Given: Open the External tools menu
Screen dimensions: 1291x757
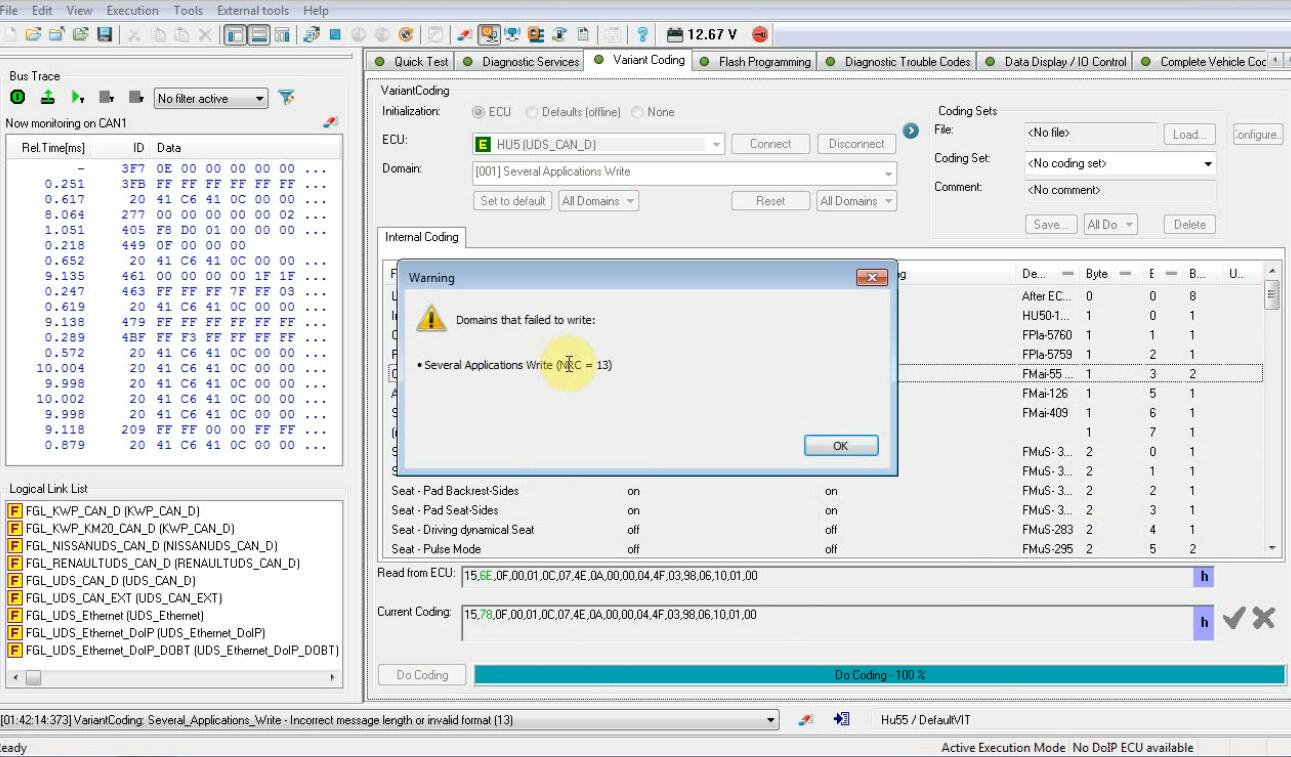Looking at the screenshot, I should (252, 10).
